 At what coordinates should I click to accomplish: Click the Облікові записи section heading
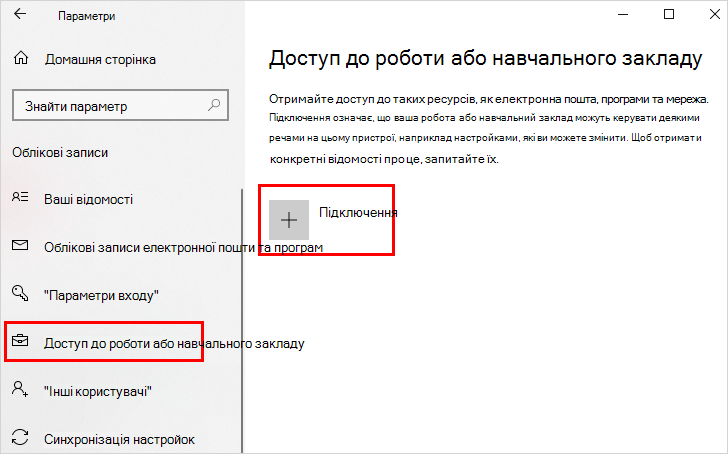pyautogui.click(x=60, y=152)
